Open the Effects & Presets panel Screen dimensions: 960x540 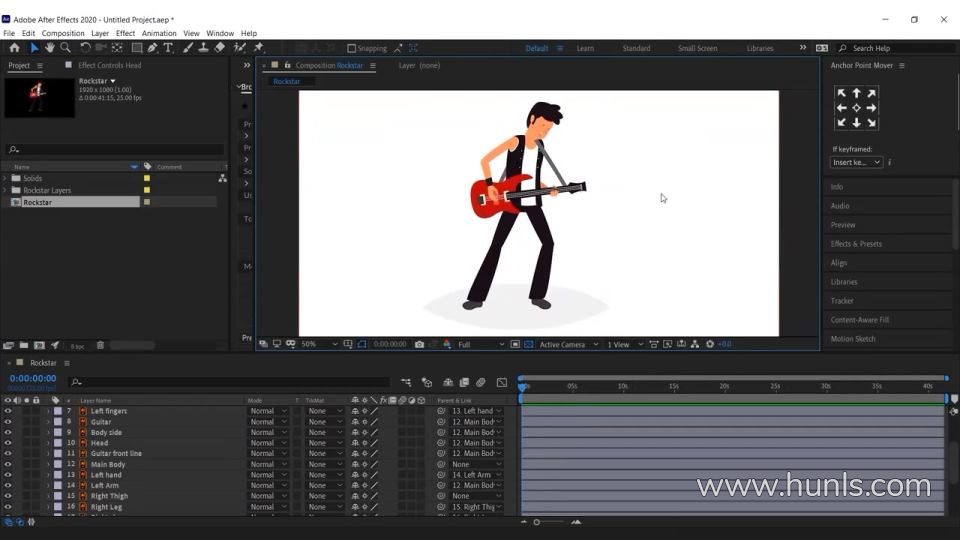click(856, 244)
